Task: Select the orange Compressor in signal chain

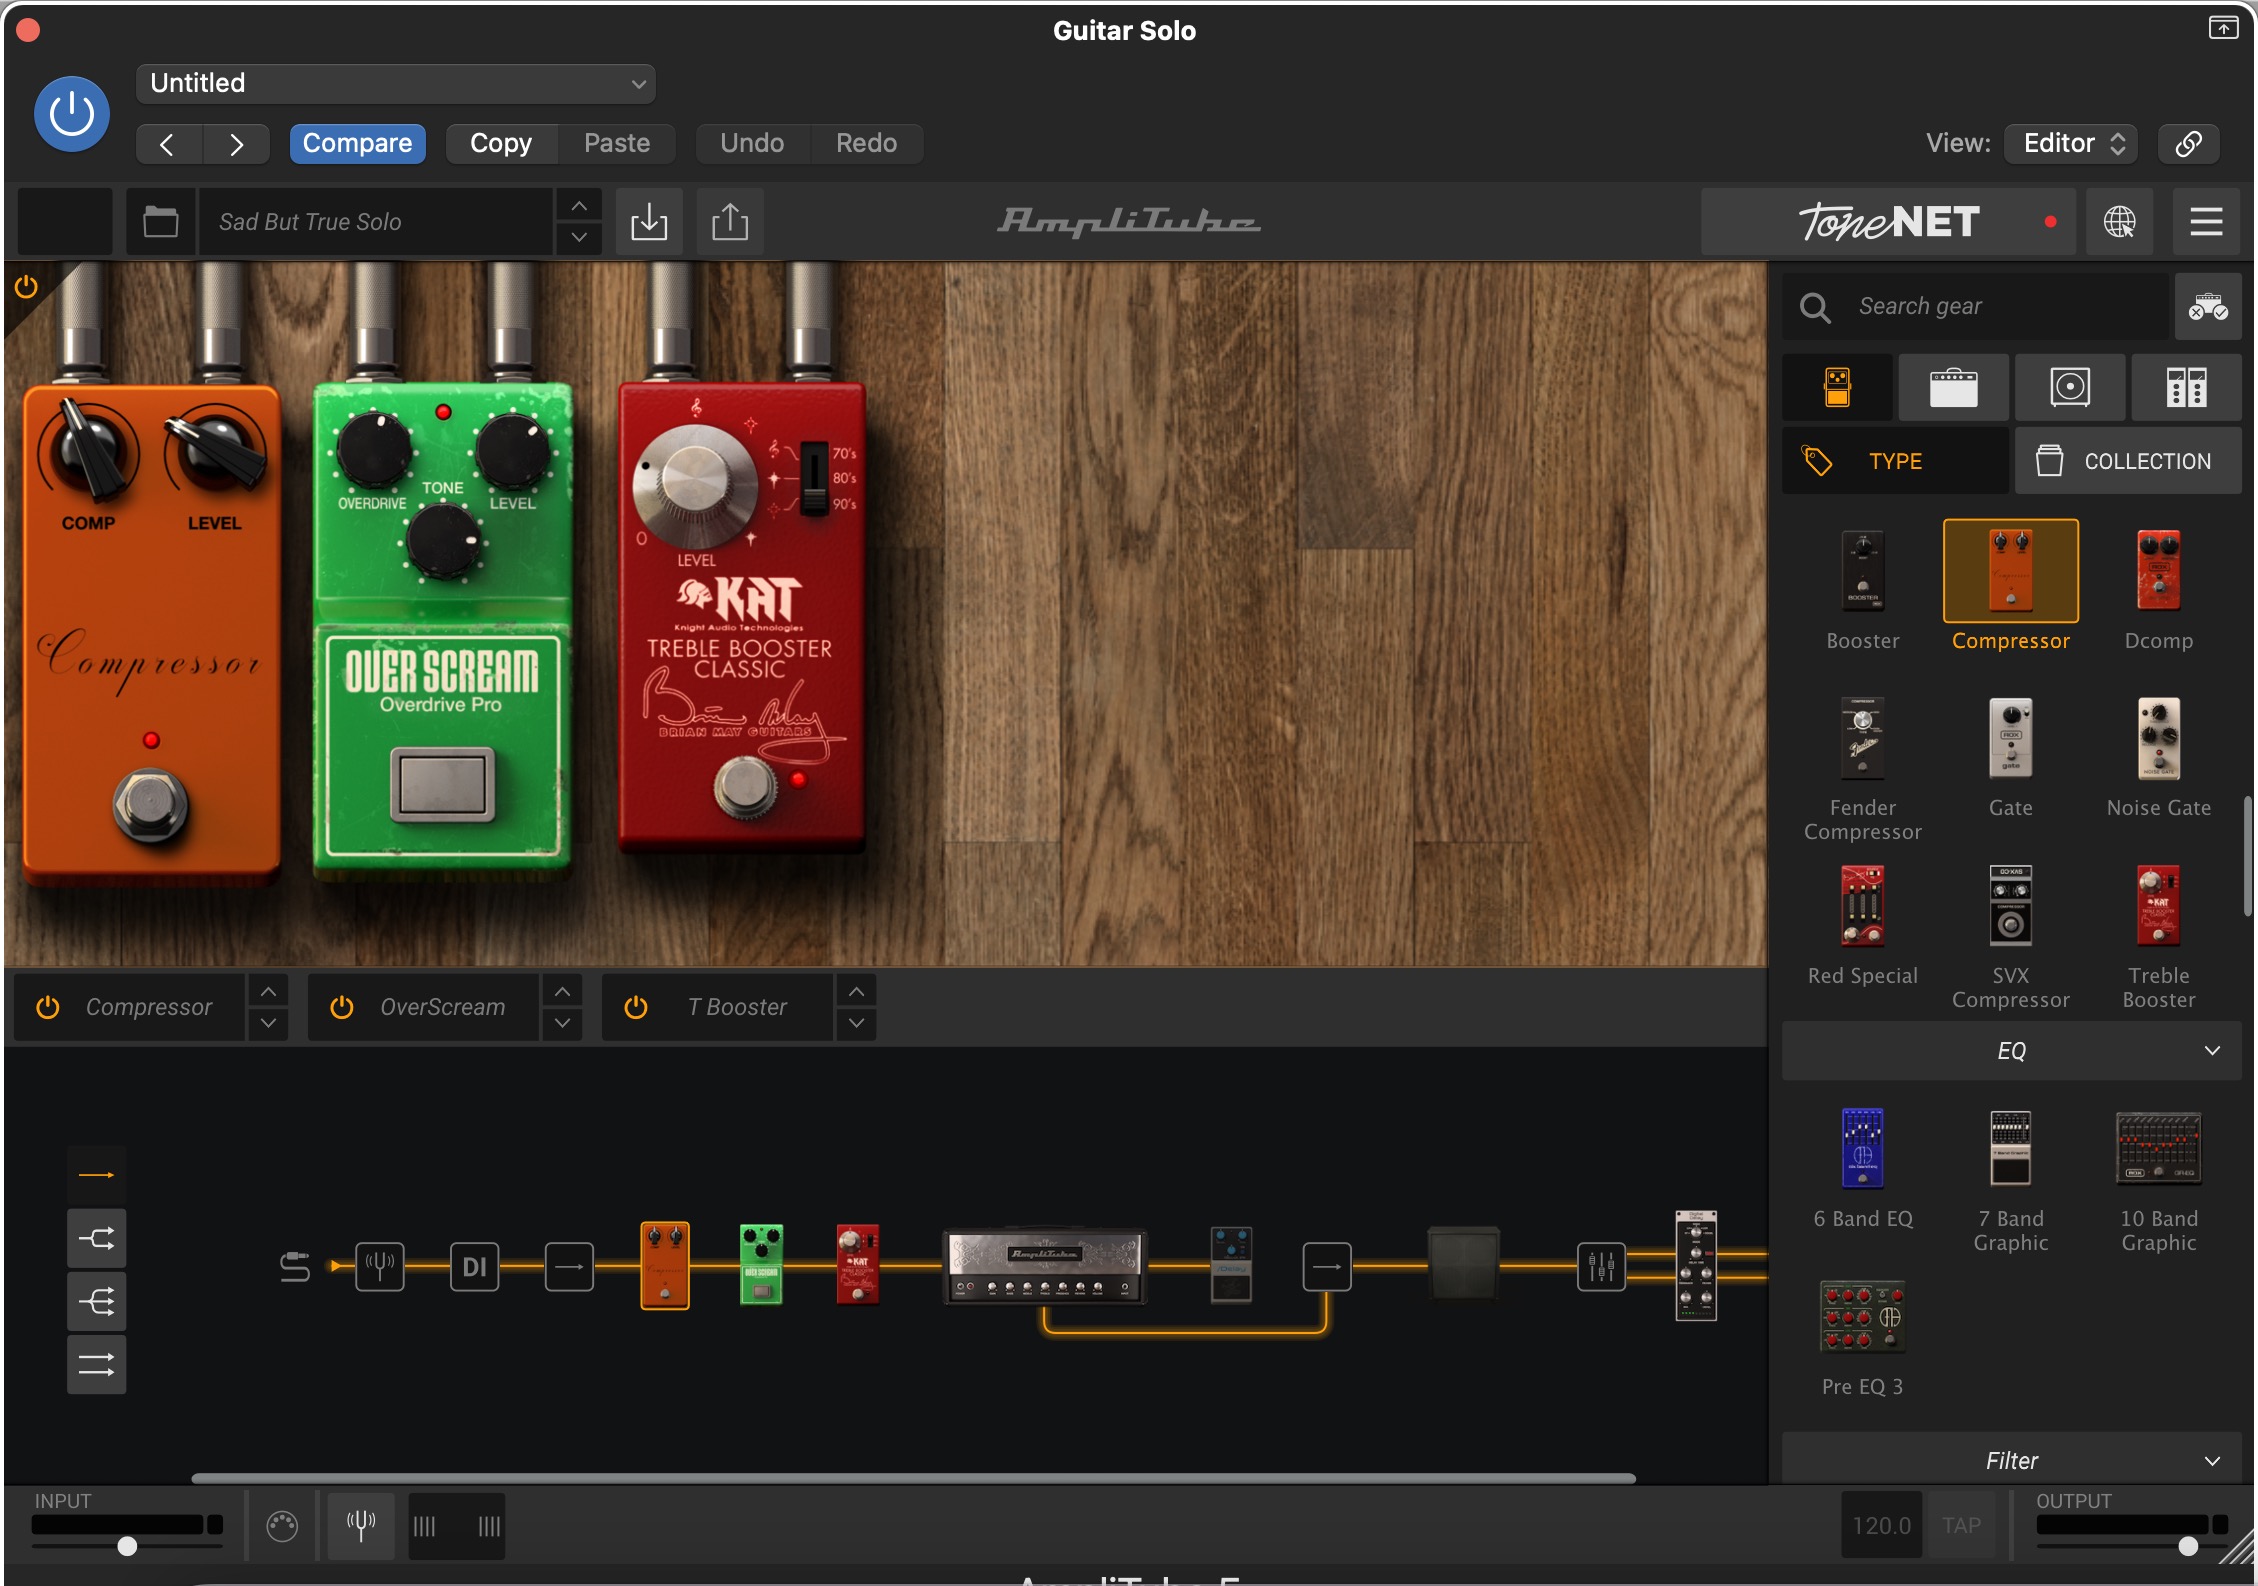Action: click(665, 1265)
